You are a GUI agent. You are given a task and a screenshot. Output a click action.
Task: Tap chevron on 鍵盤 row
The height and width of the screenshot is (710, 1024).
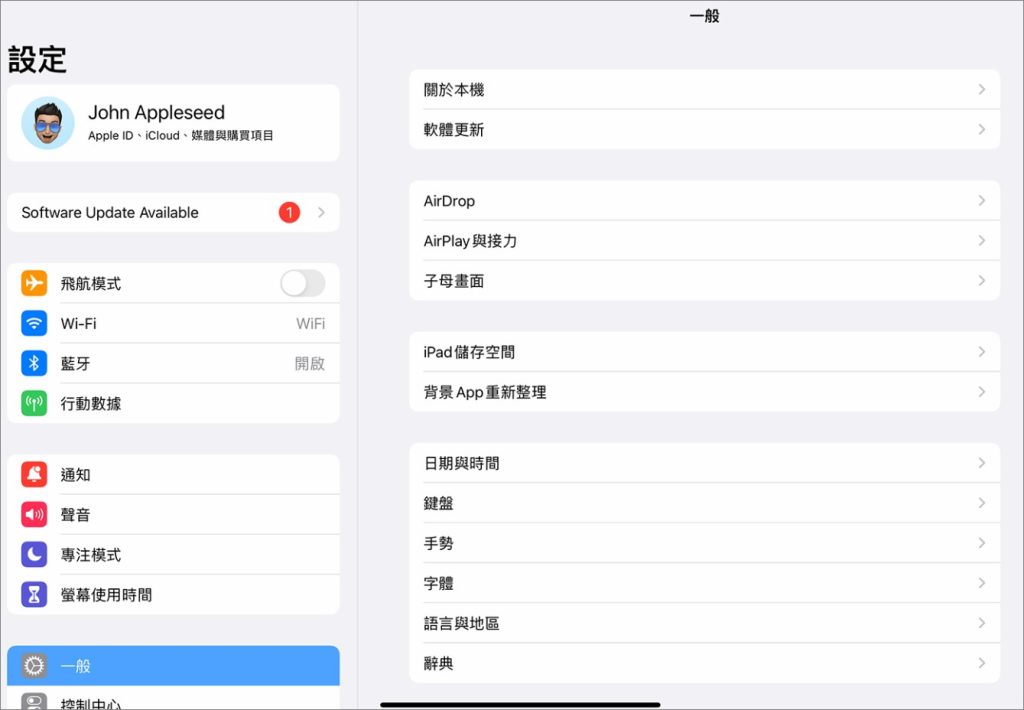coord(982,503)
